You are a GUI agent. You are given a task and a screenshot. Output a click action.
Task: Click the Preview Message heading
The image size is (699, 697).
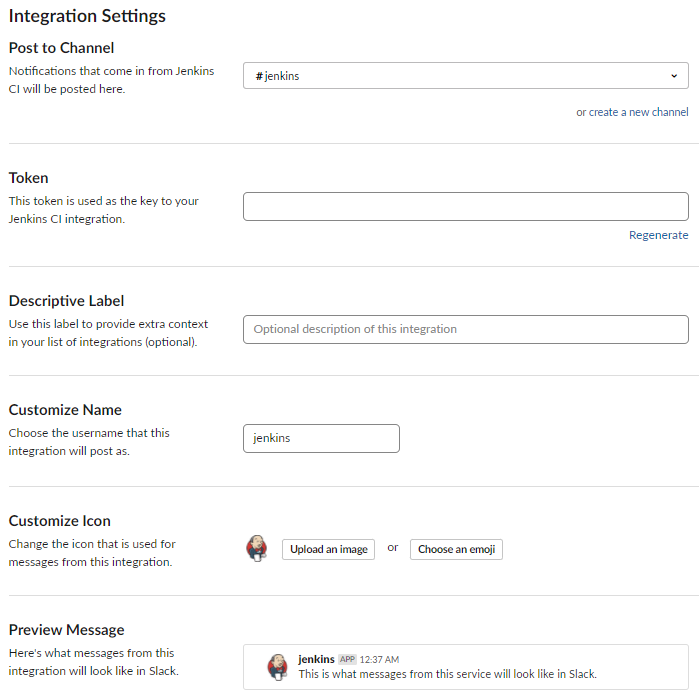point(66,630)
